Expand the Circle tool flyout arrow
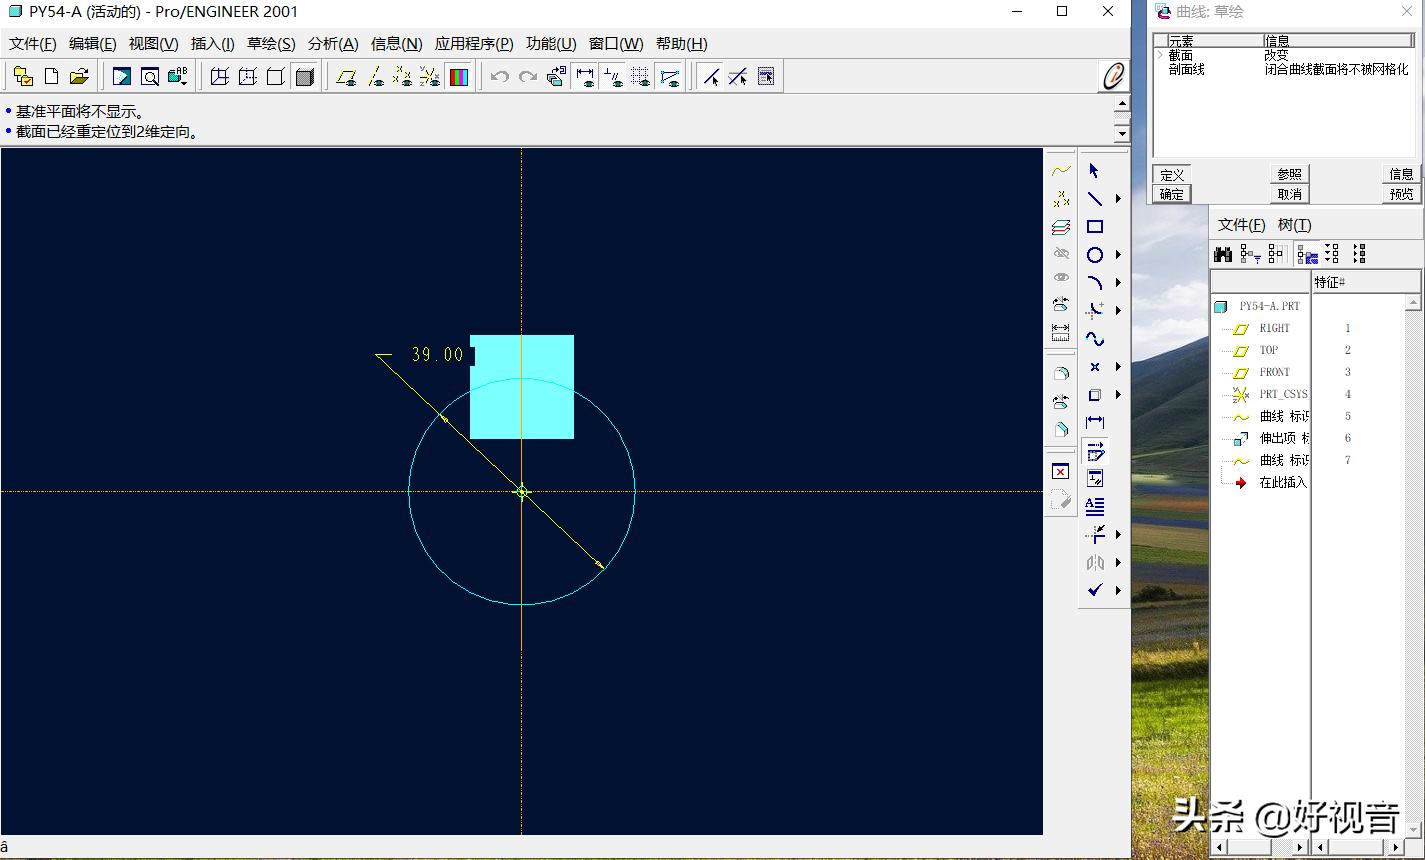The image size is (1425, 860). click(1118, 255)
